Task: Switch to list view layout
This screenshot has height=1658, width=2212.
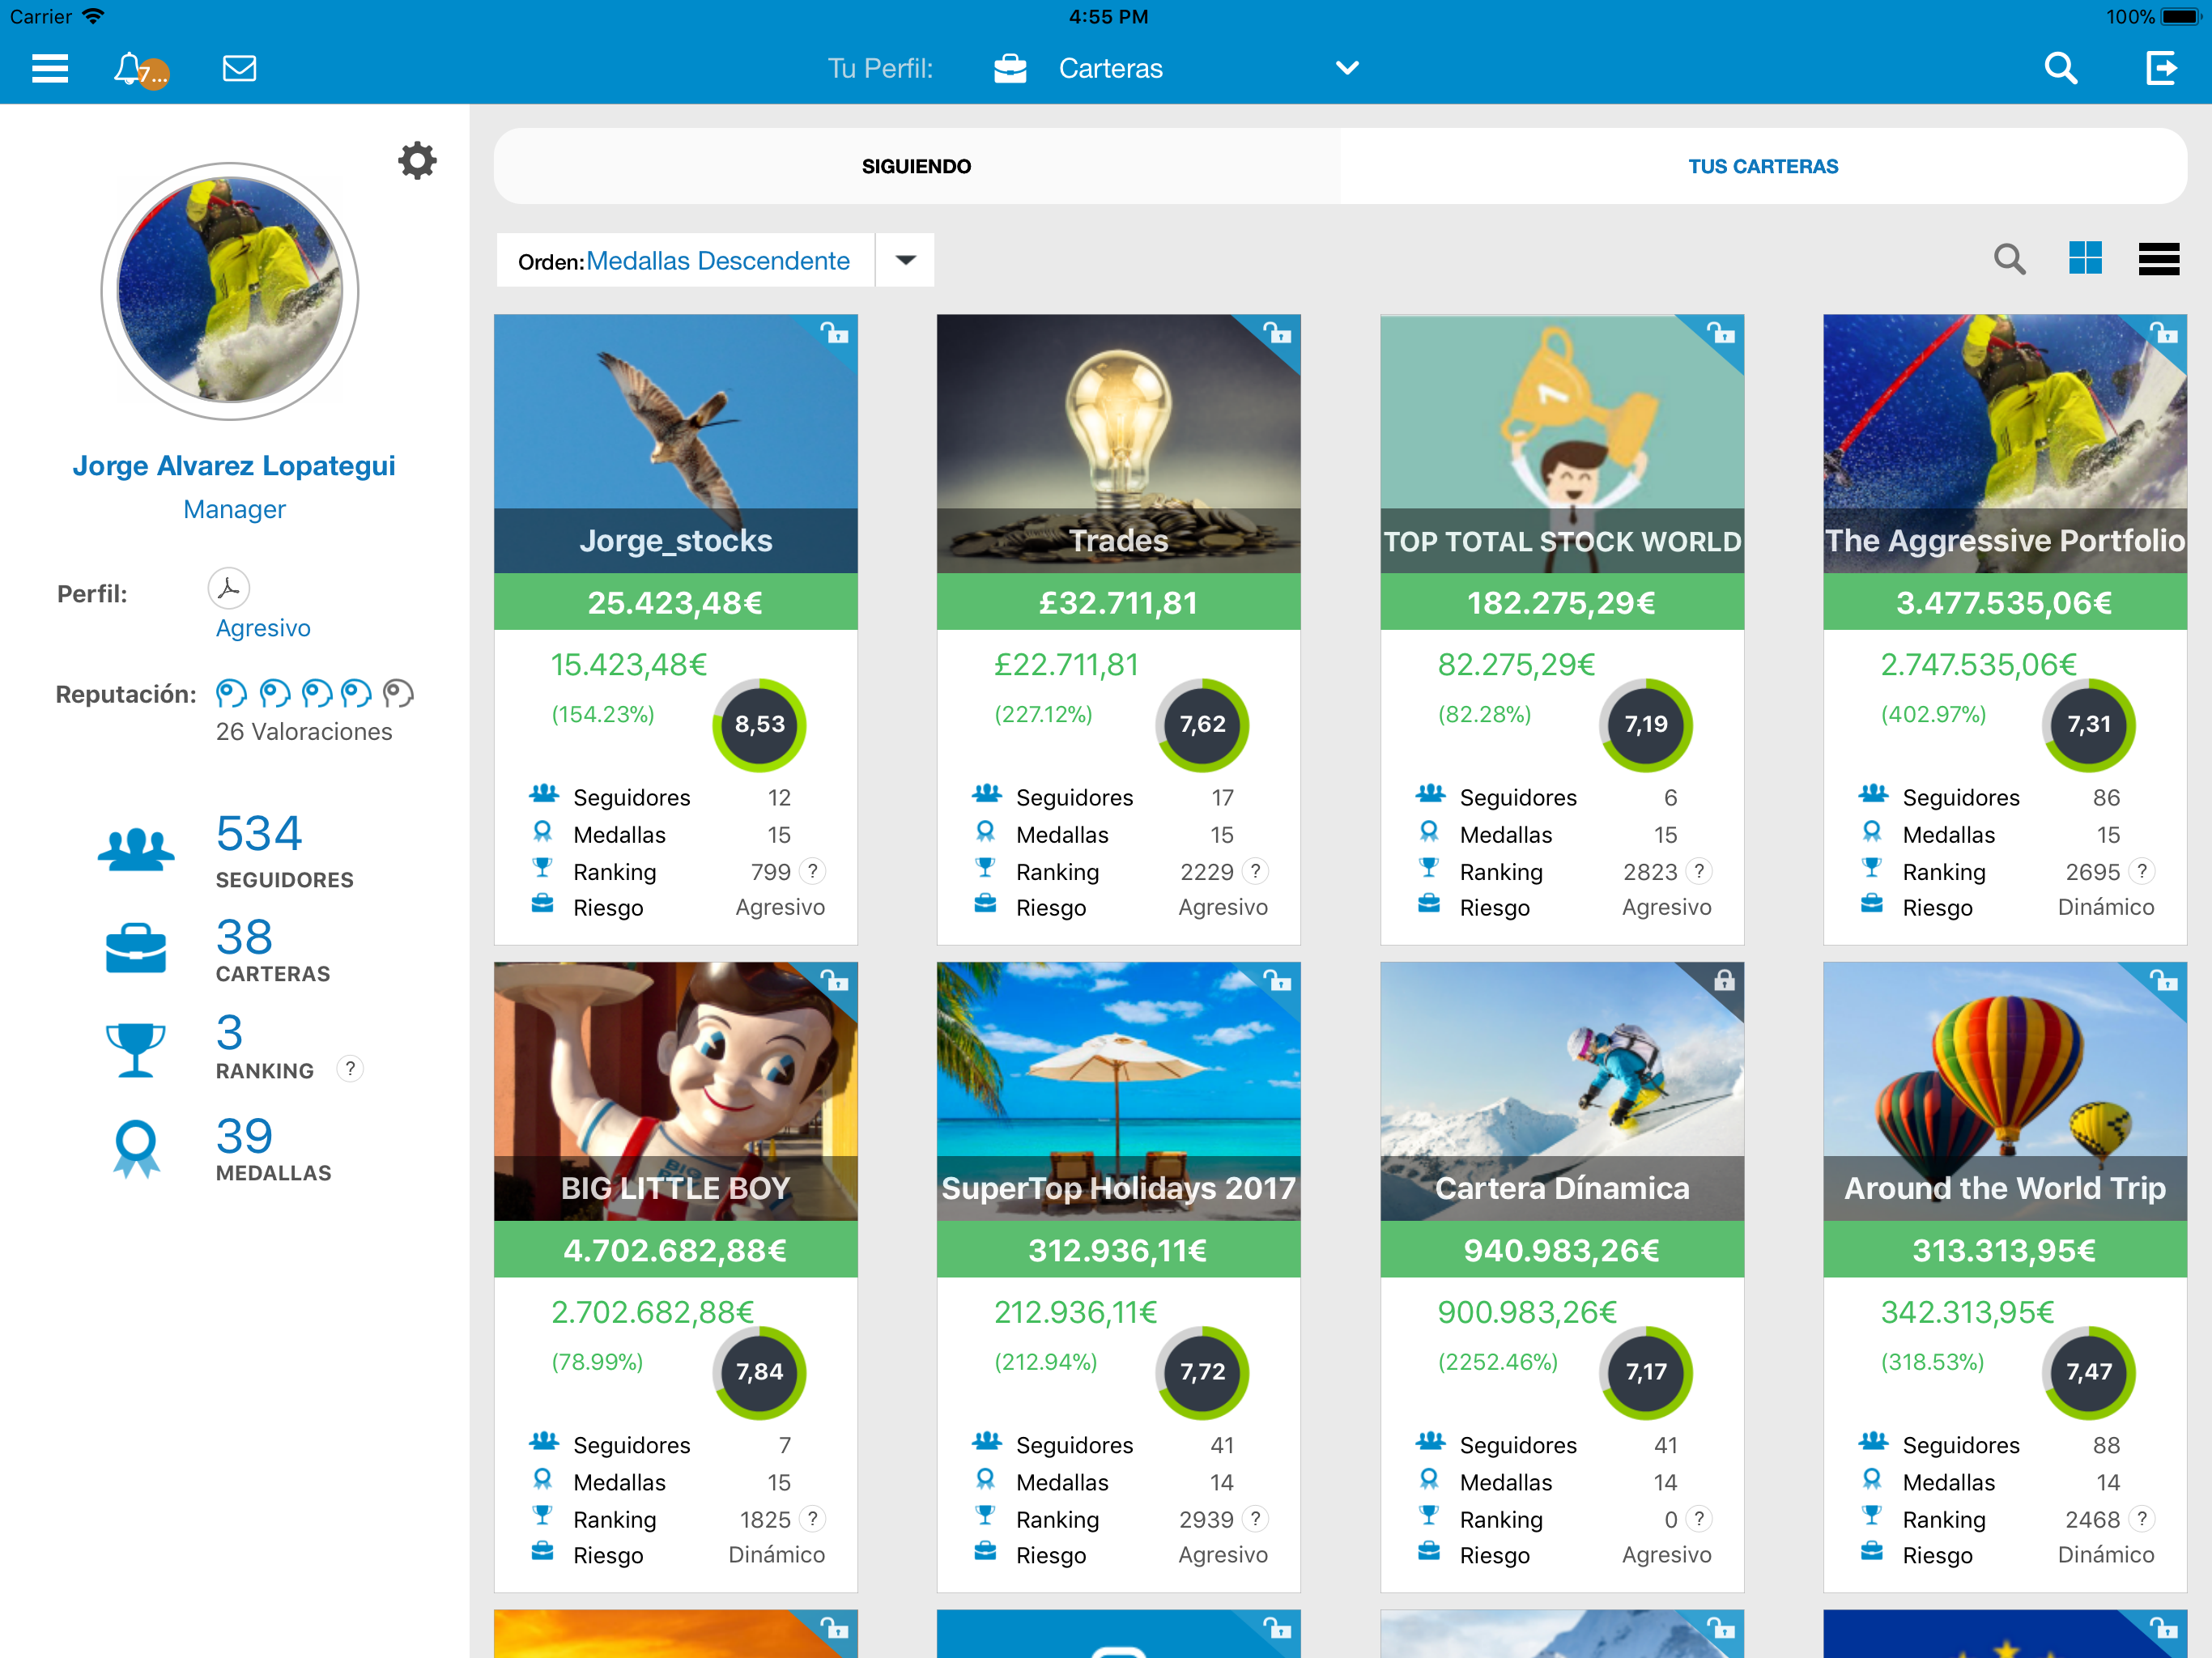Action: coord(2158,258)
